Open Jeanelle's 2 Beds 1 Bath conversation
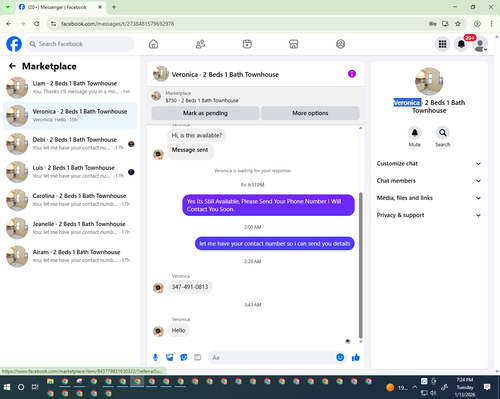Viewport: 500px width, 399px height. pos(70,228)
